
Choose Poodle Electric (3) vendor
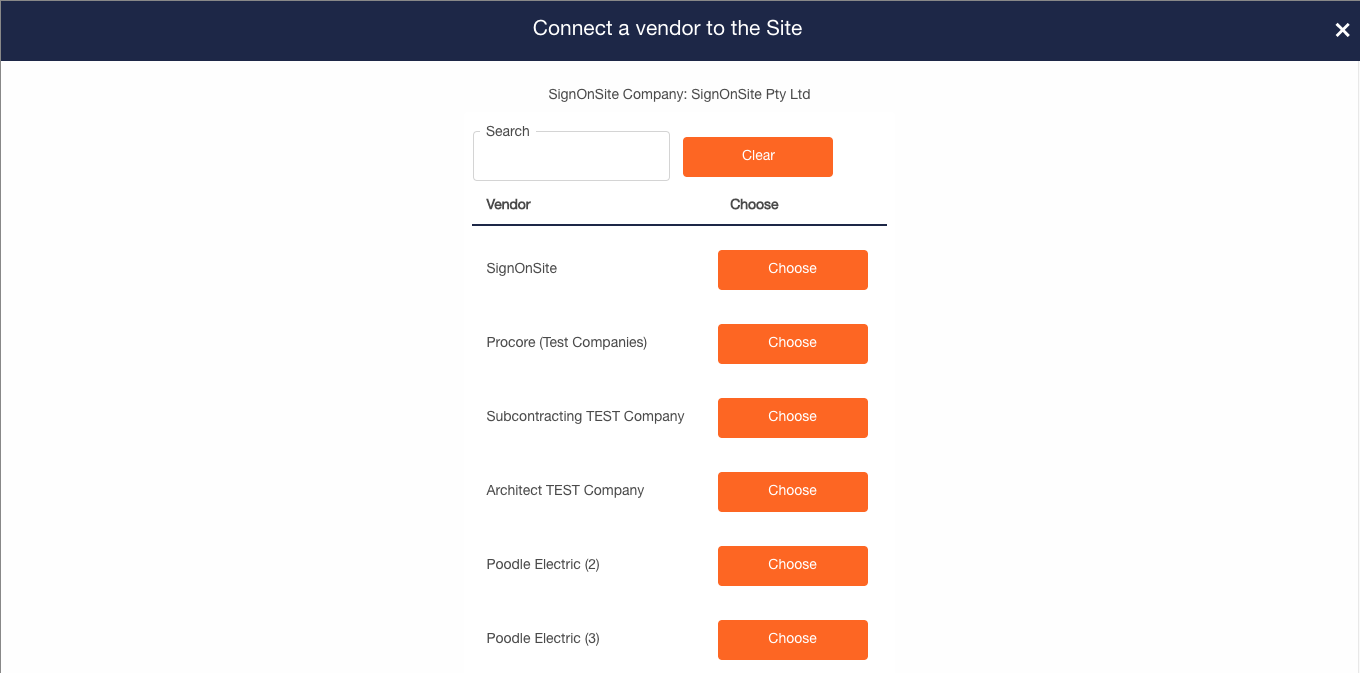click(793, 639)
